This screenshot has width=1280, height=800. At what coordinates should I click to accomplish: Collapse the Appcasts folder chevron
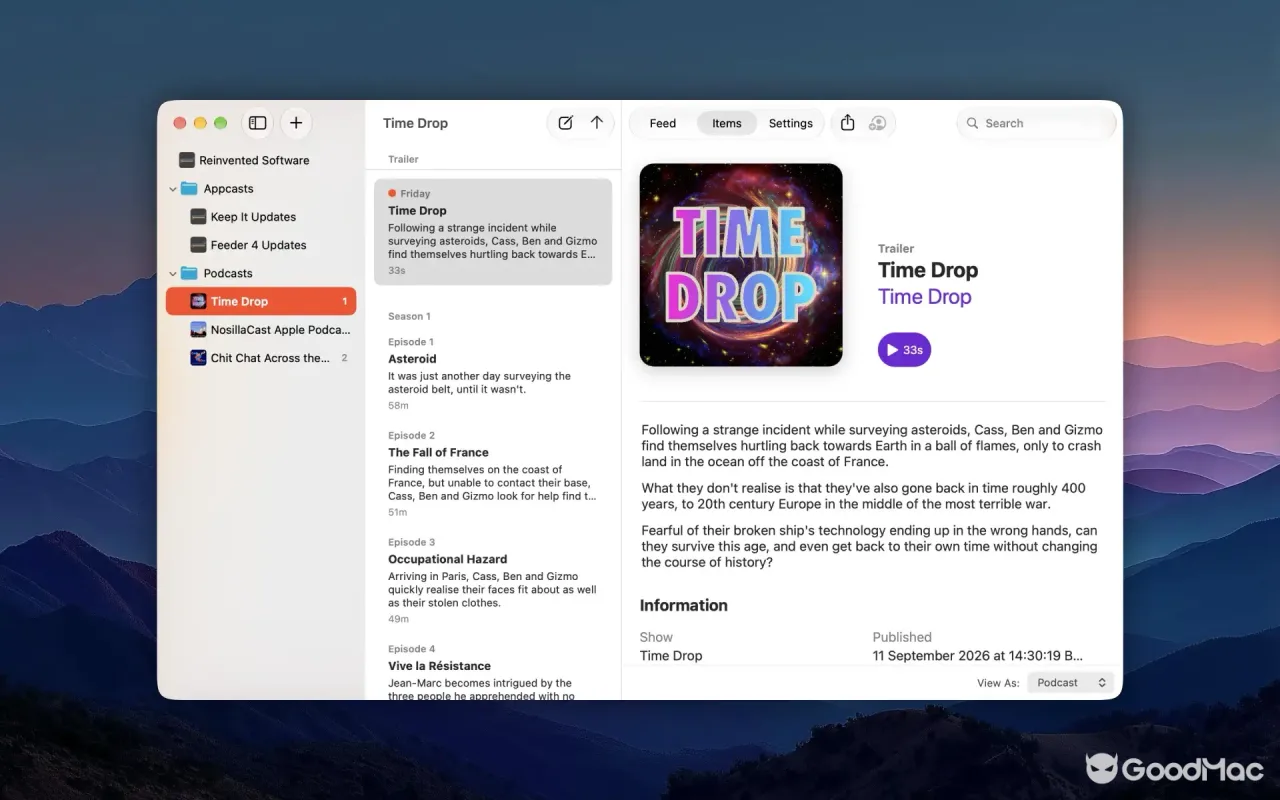(173, 189)
